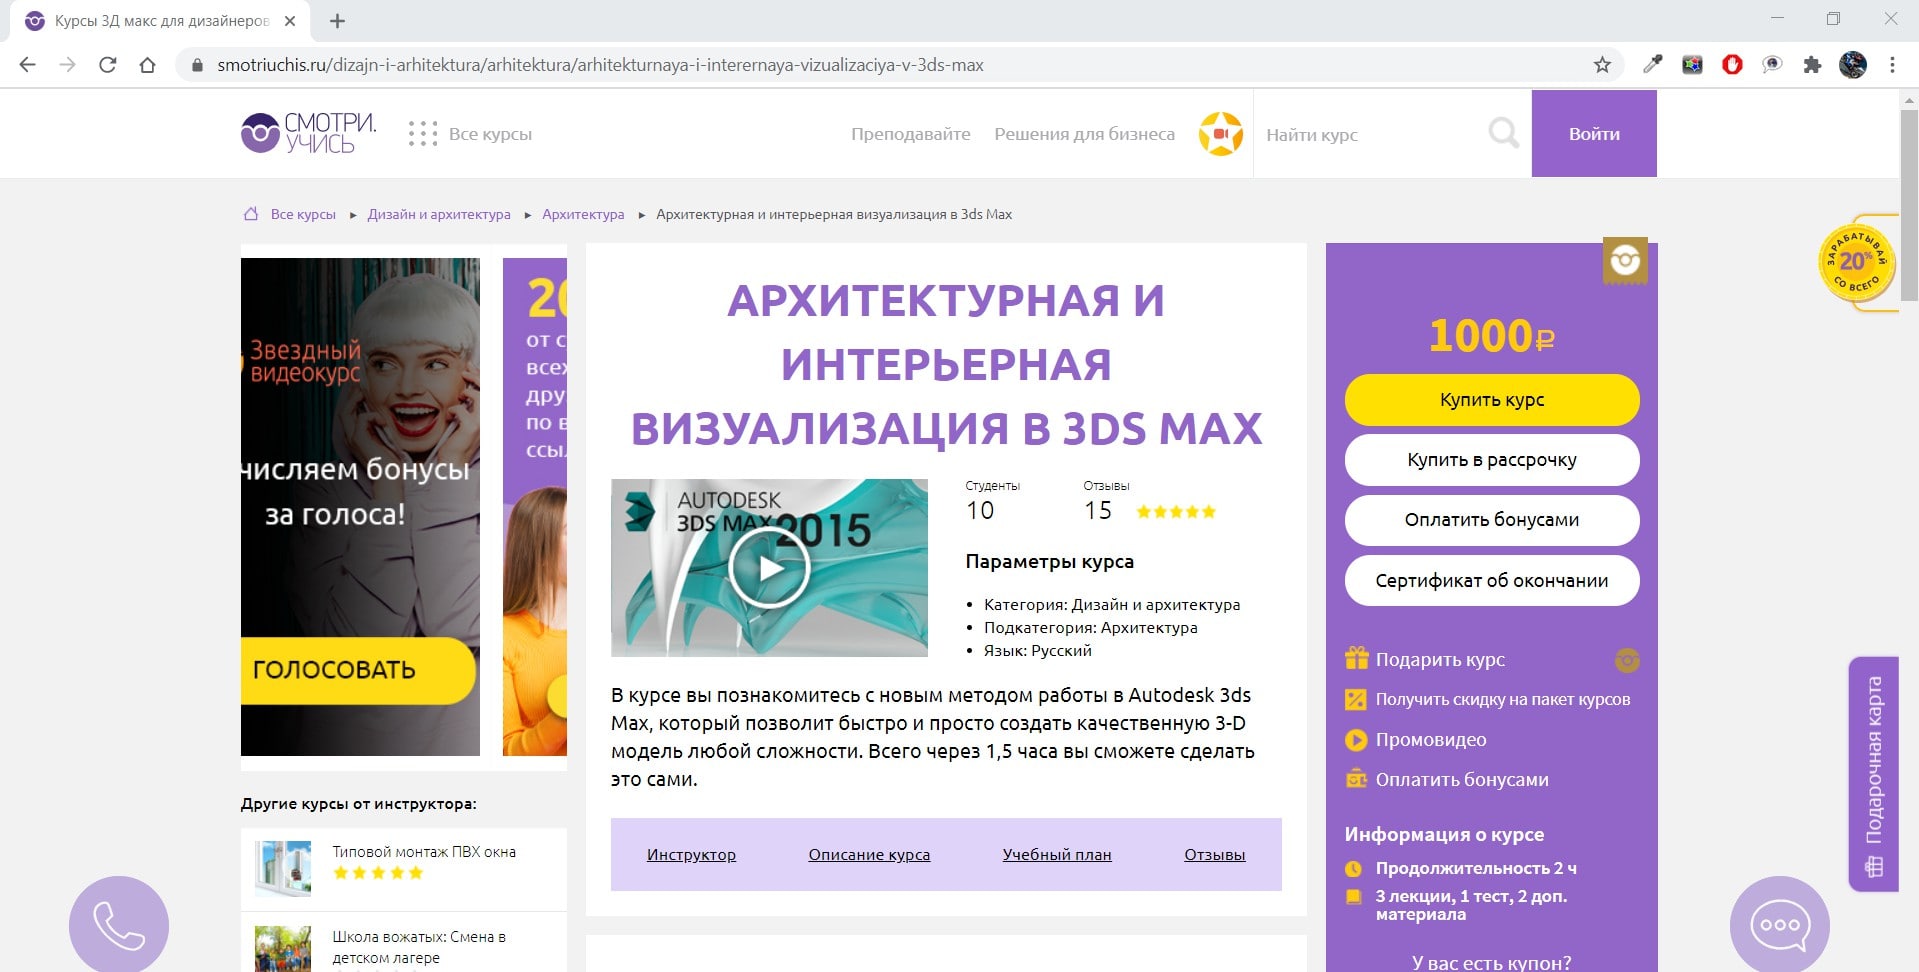1919x972 pixels.
Task: Click the phone callback widget
Action: tap(119, 926)
